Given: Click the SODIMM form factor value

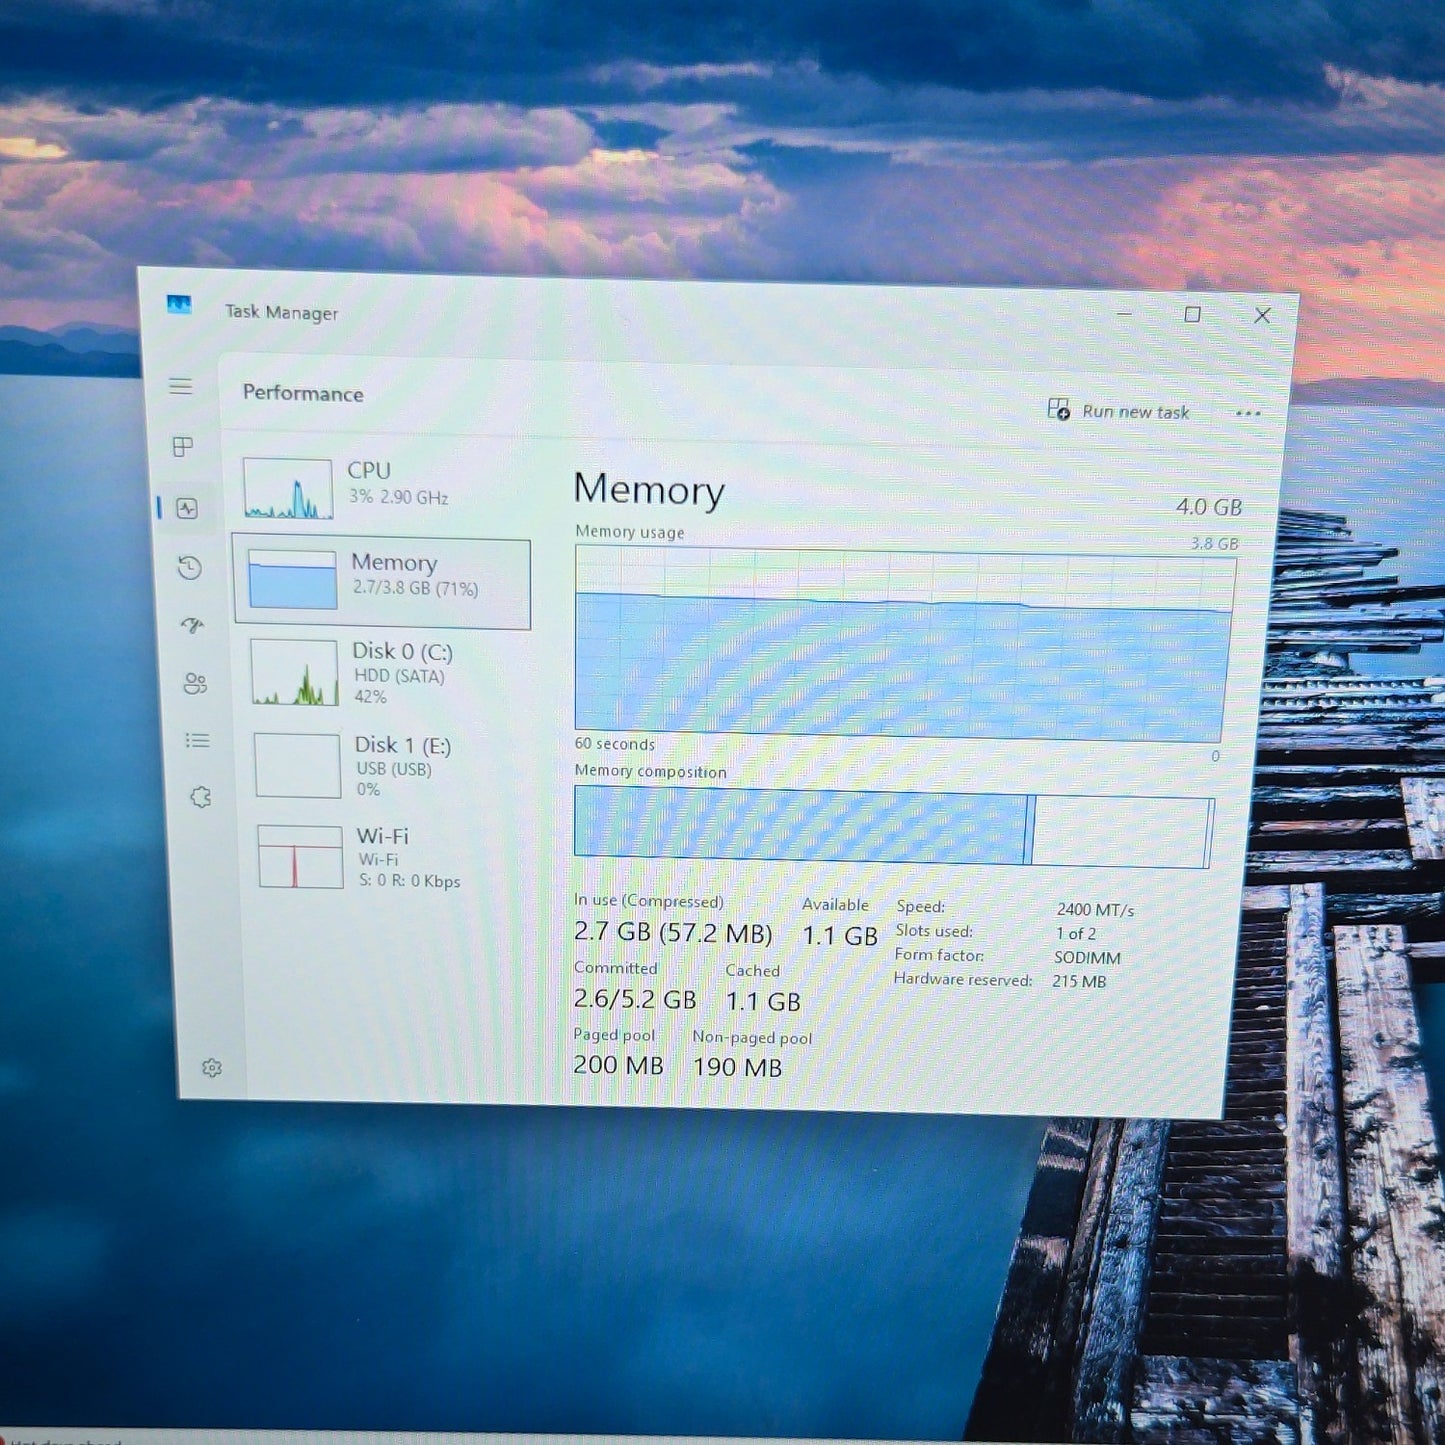Looking at the screenshot, I should click(1087, 958).
